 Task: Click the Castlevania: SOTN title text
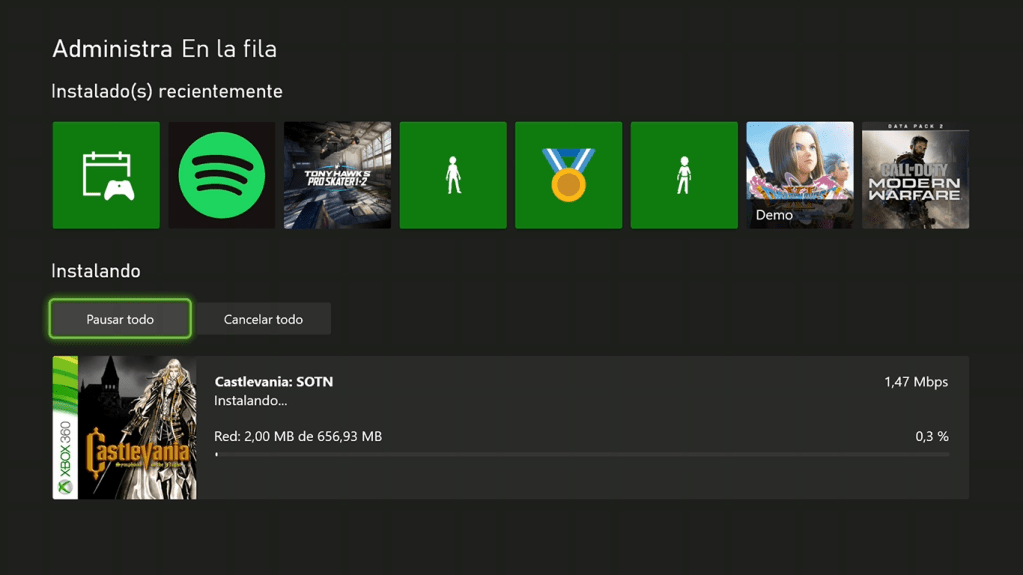click(x=274, y=382)
